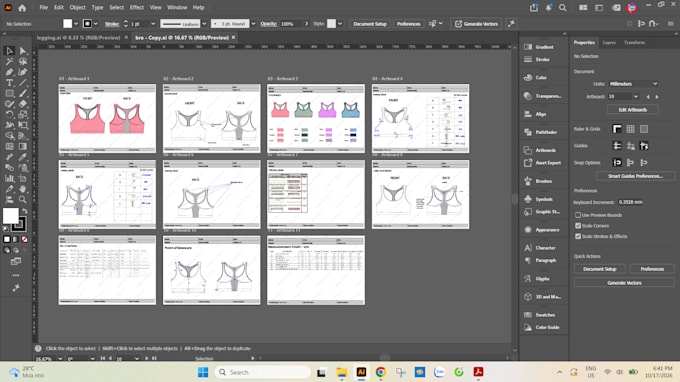Select the Pen tool
Screen dimensions: 680x382
click(x=9, y=72)
